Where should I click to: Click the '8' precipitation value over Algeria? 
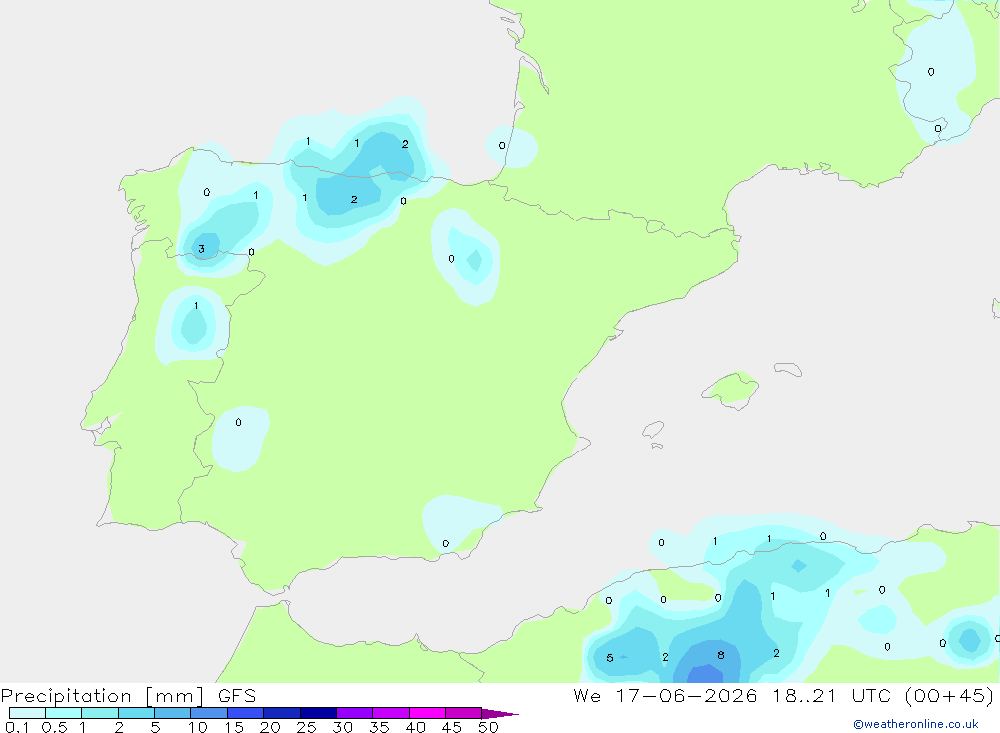[721, 655]
